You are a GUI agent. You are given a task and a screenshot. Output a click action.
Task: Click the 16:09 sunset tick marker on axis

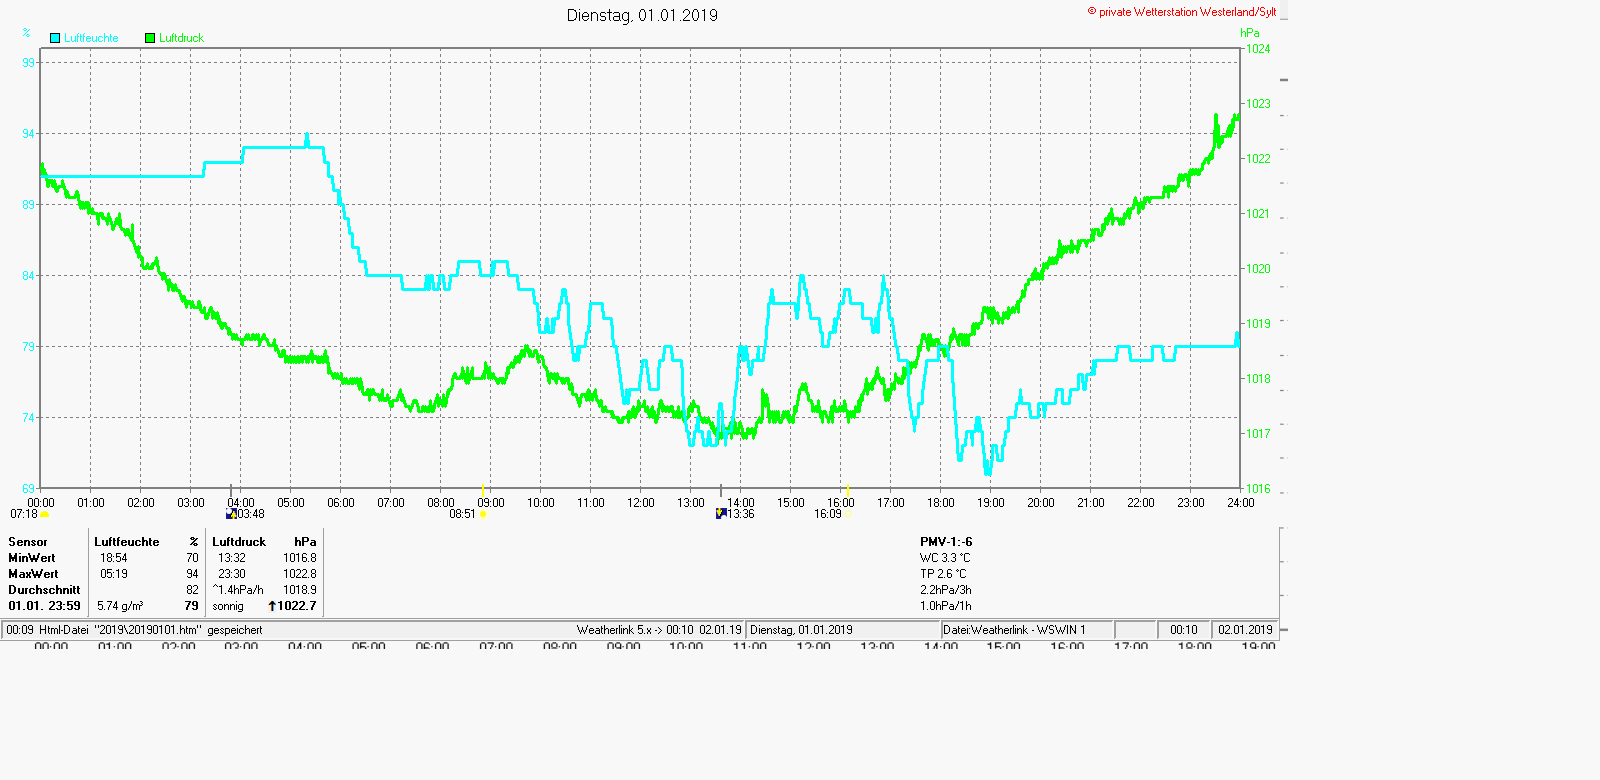click(848, 490)
